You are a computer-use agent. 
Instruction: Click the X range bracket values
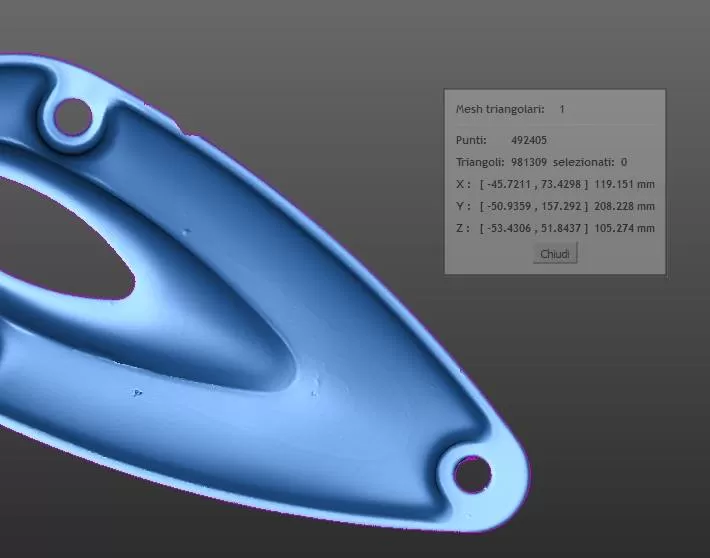tap(534, 184)
